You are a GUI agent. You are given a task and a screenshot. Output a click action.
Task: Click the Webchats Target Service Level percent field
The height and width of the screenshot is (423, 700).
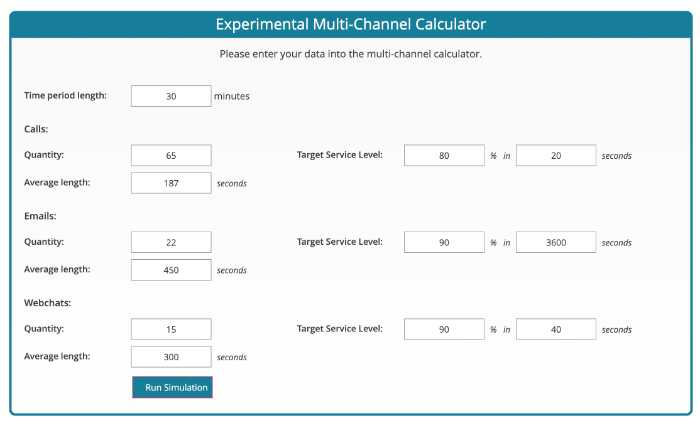(444, 329)
